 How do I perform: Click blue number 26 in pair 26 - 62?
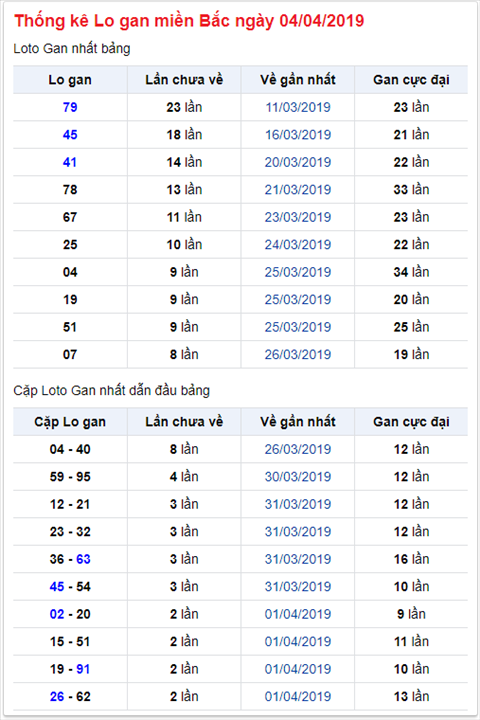(x=57, y=697)
